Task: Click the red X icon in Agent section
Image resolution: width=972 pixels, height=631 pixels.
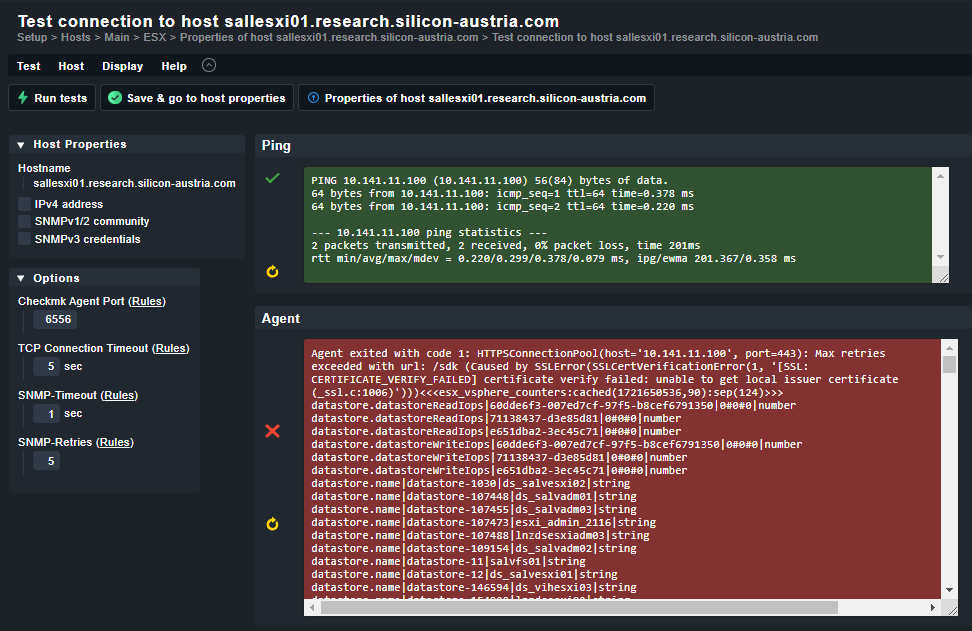Action: [271, 432]
